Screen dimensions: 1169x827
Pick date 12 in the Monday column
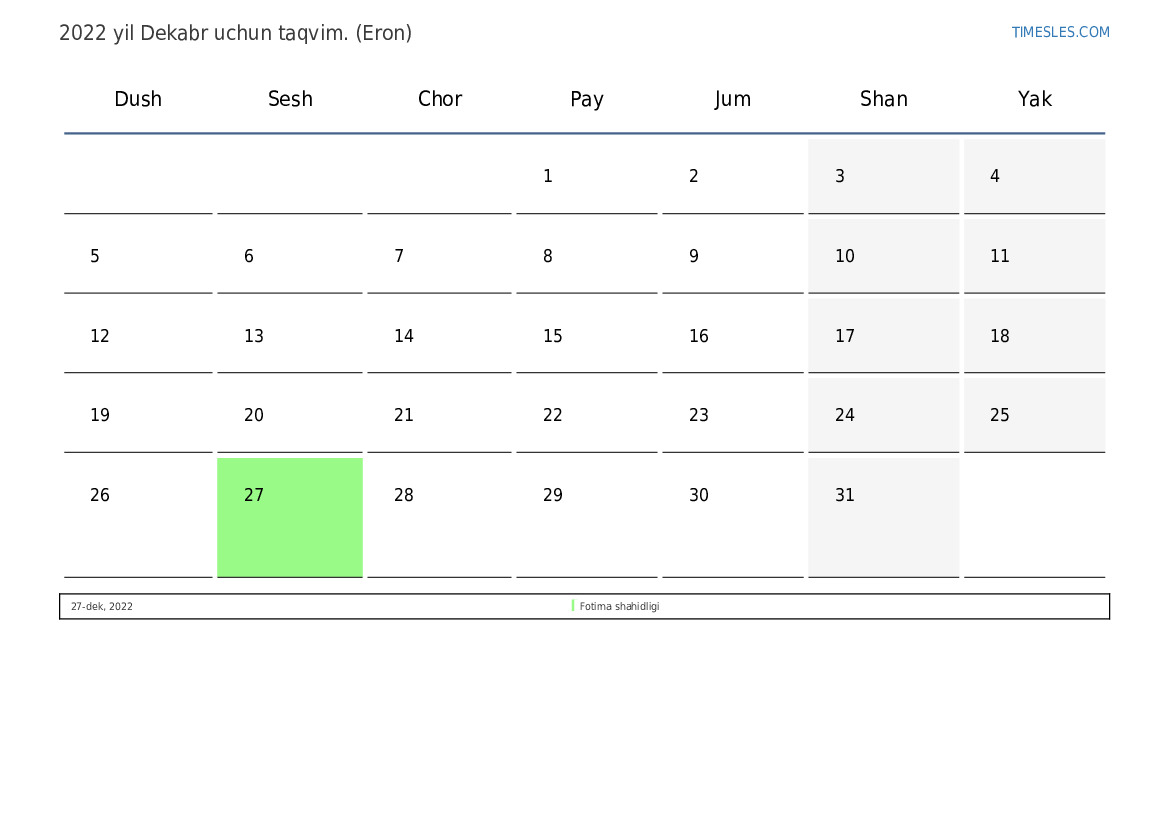coord(100,336)
